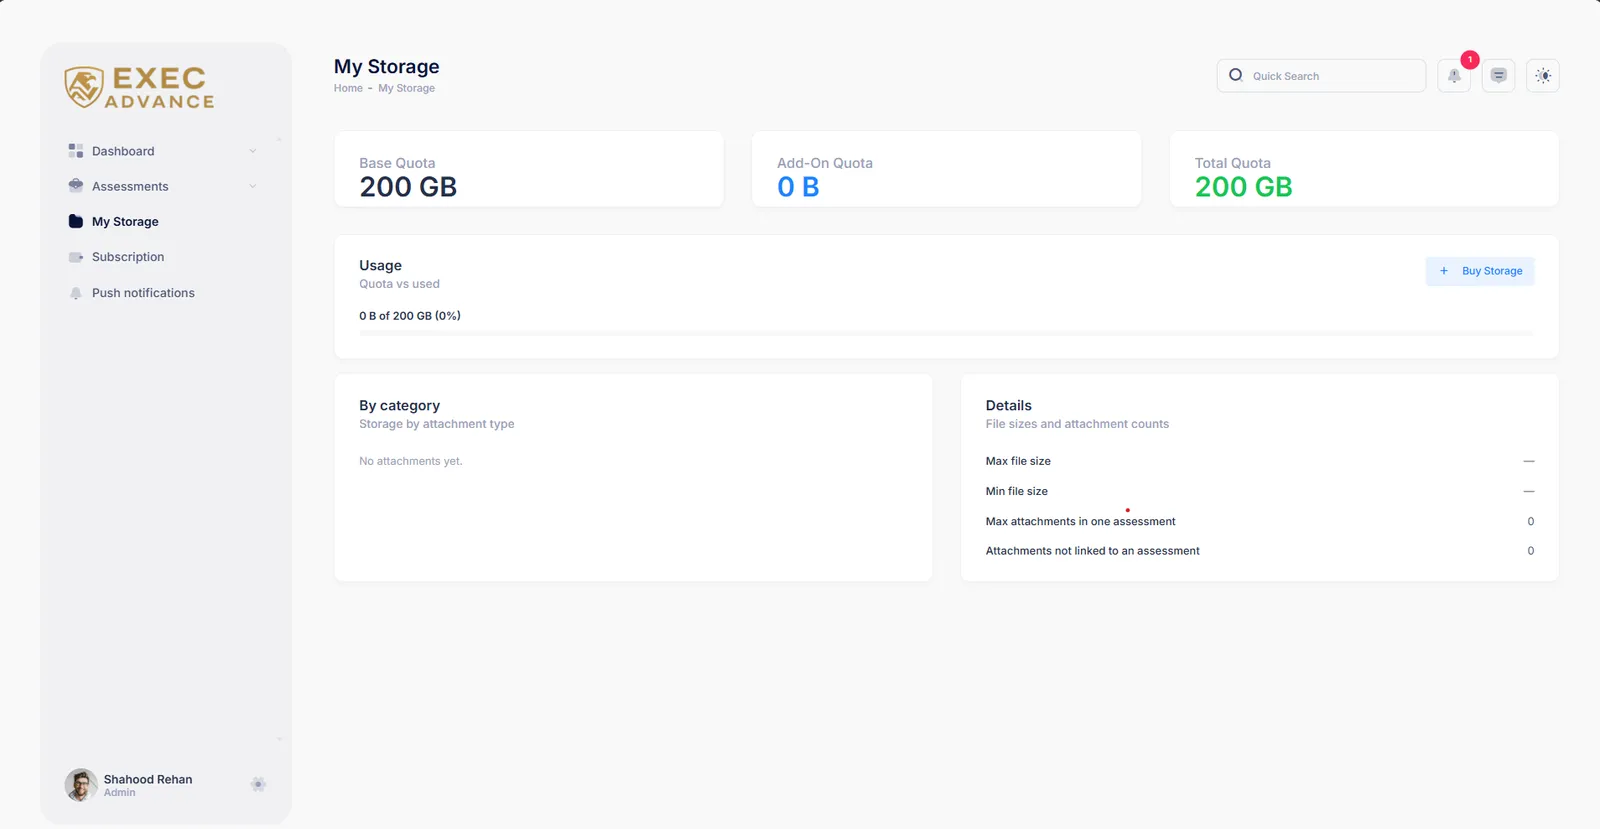
Task: Click the Exec Advance logo
Action: click(x=140, y=88)
